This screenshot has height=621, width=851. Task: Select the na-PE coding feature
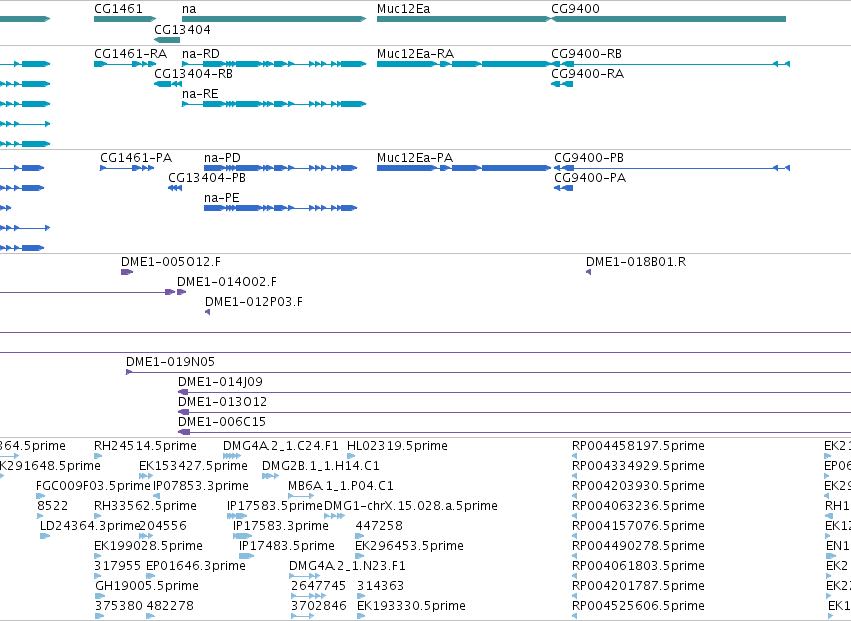(281, 208)
